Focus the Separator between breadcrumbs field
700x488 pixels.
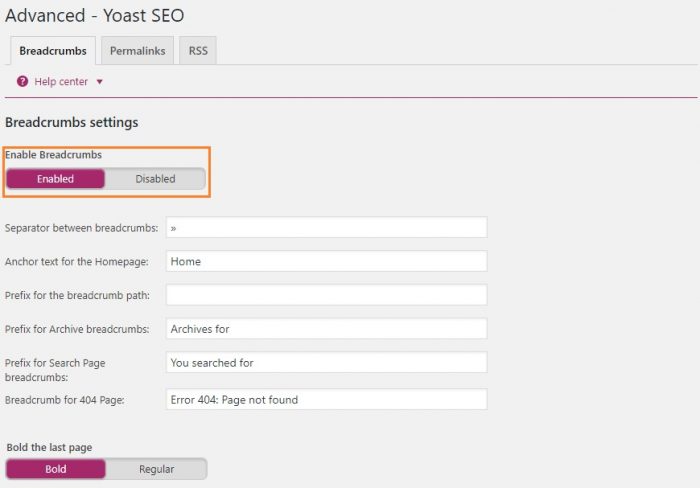point(326,228)
